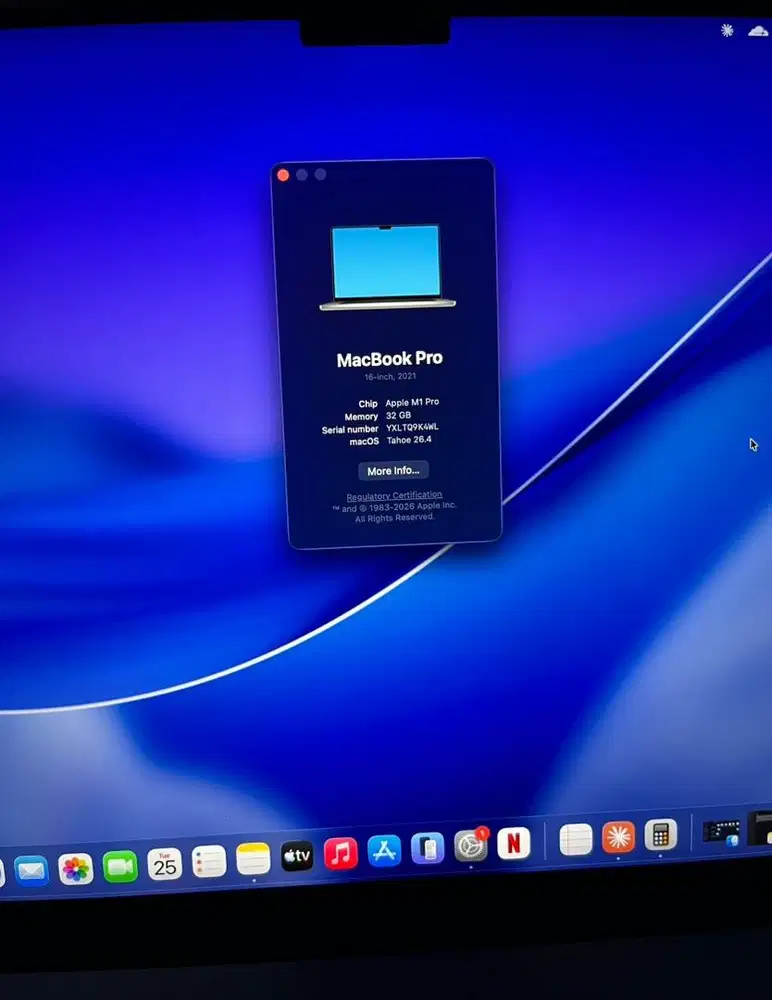Open the Regulatory Certification link
This screenshot has height=1000, width=772.
[x=394, y=496]
